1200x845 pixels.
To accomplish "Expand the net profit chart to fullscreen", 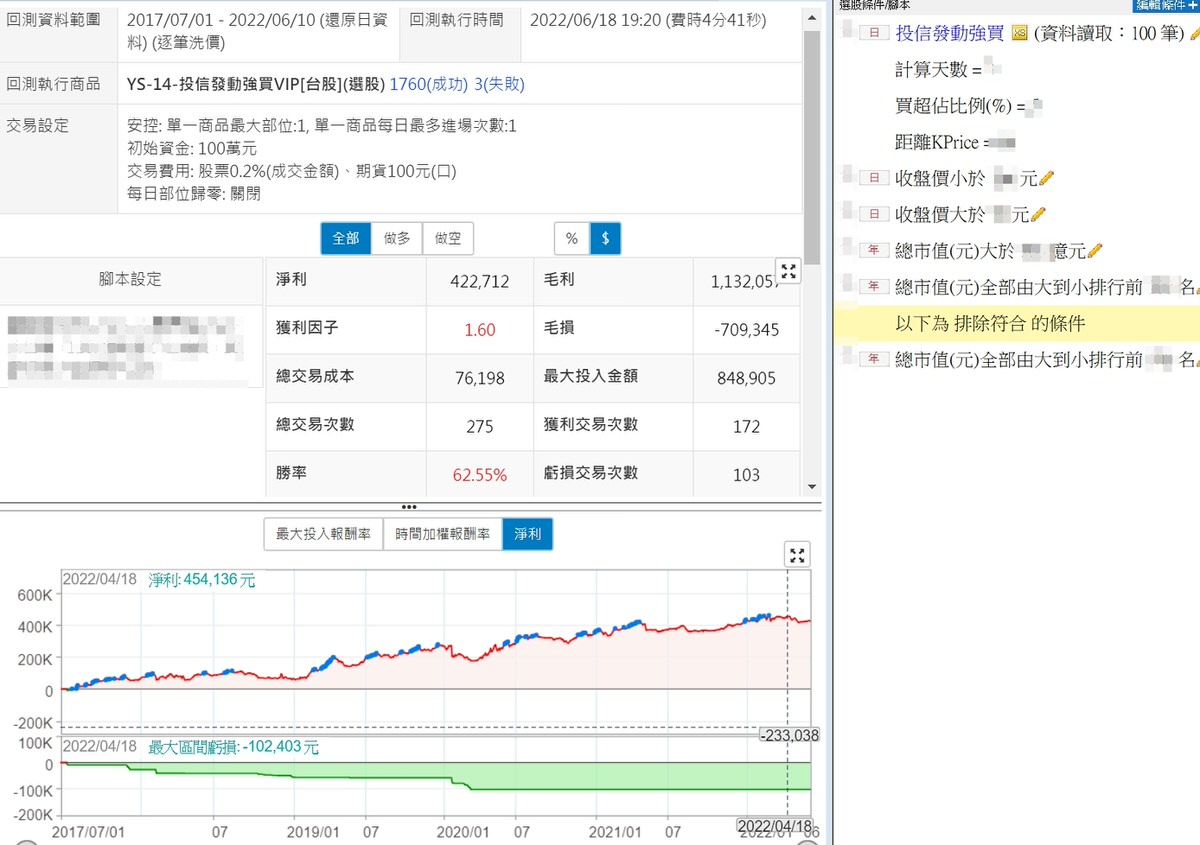I will click(x=797, y=556).
